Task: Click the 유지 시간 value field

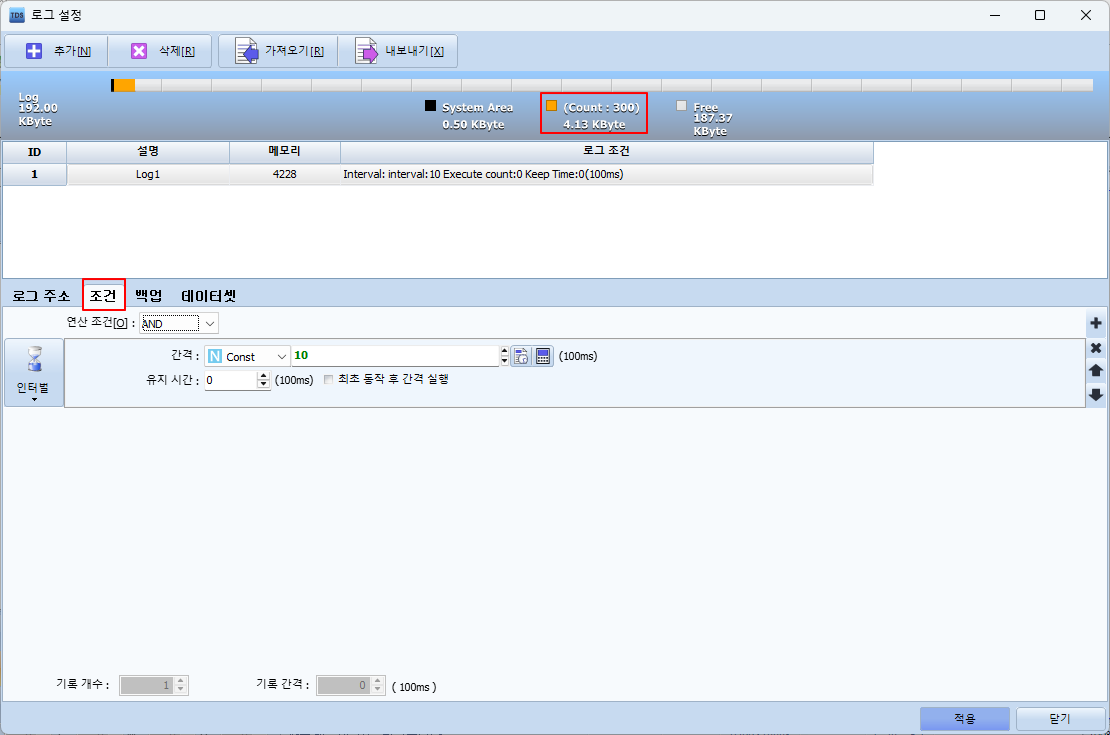Action: click(x=231, y=380)
